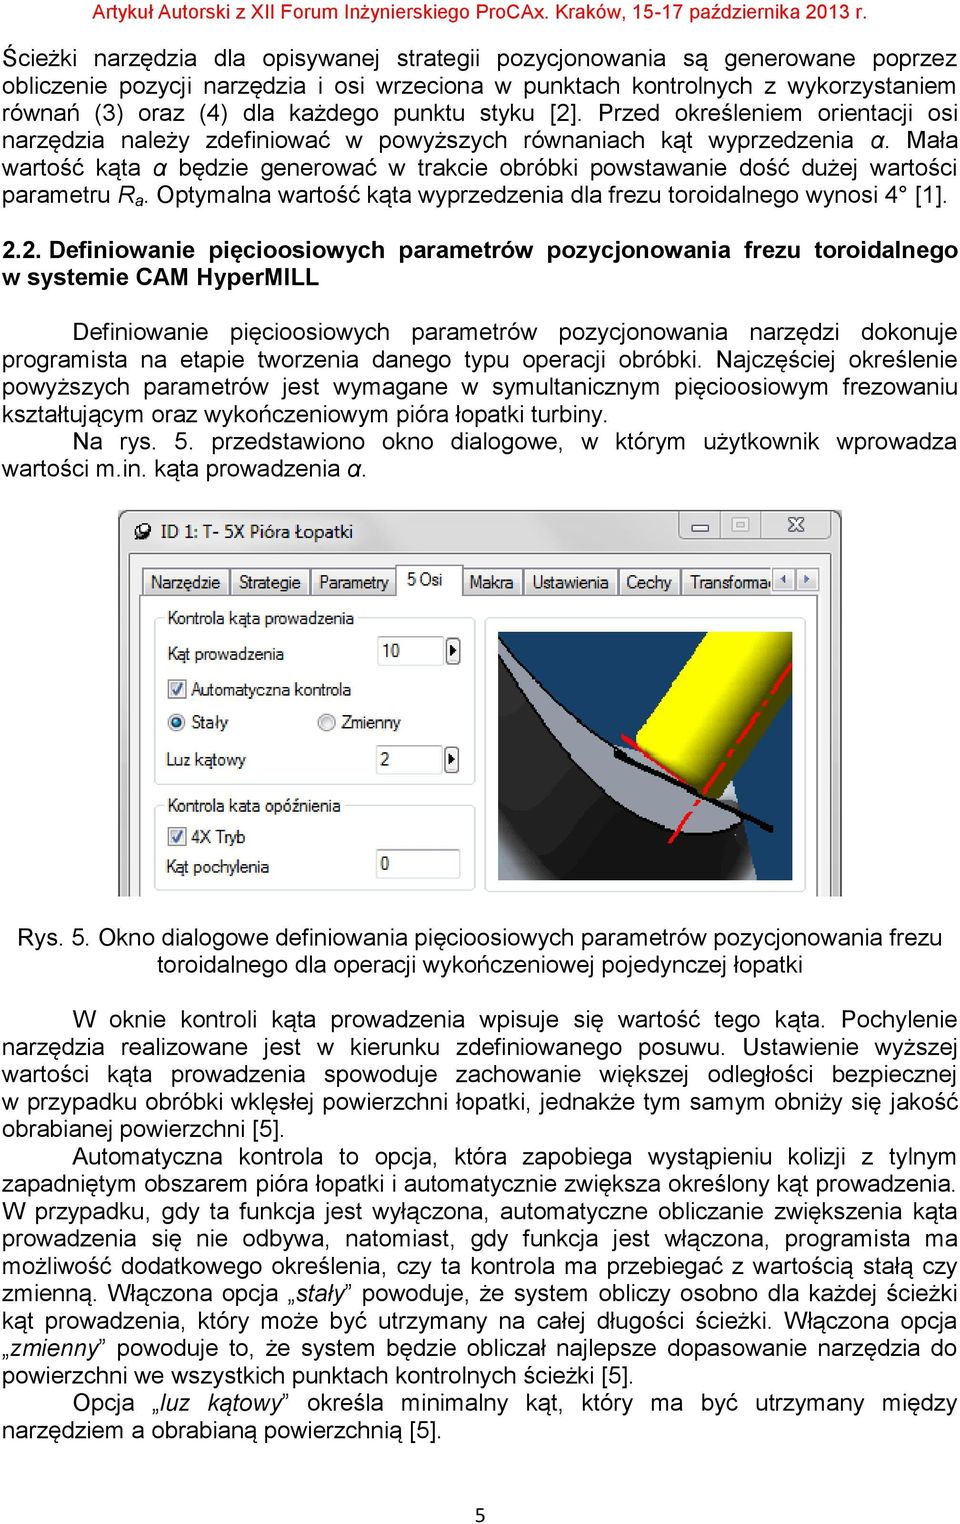
Task: Switch to the Makra tab
Action: [491, 582]
